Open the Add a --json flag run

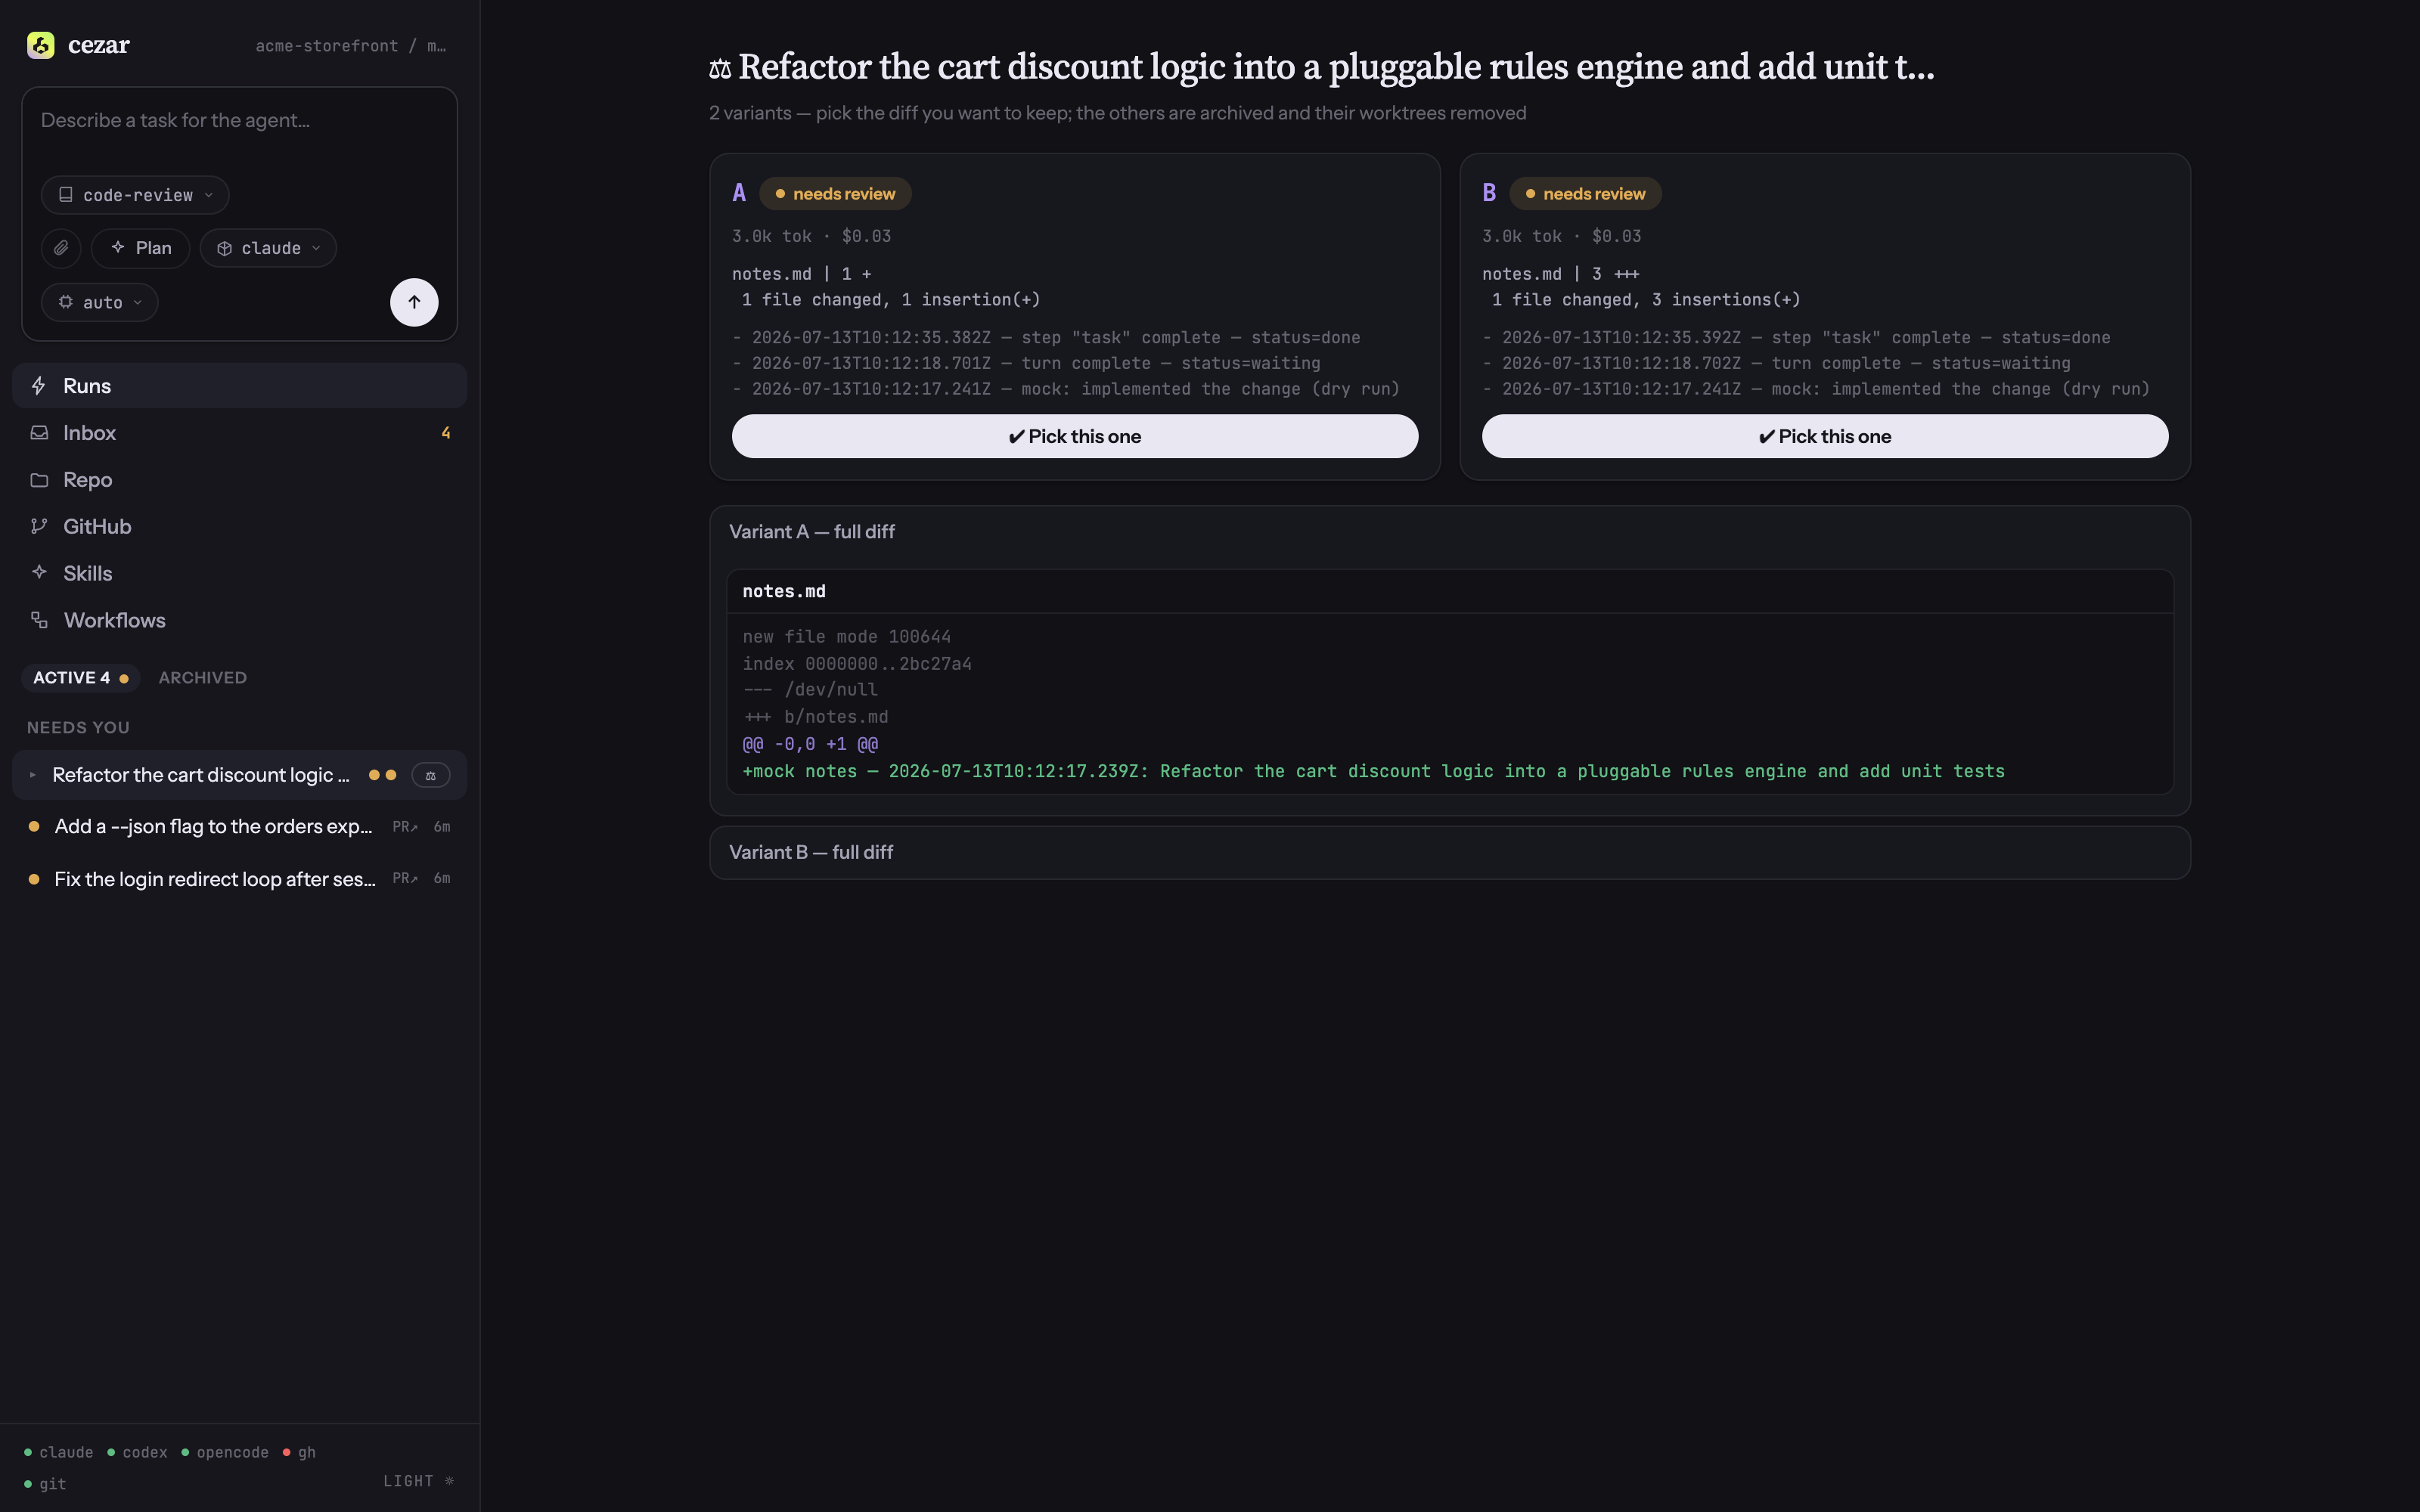239,827
